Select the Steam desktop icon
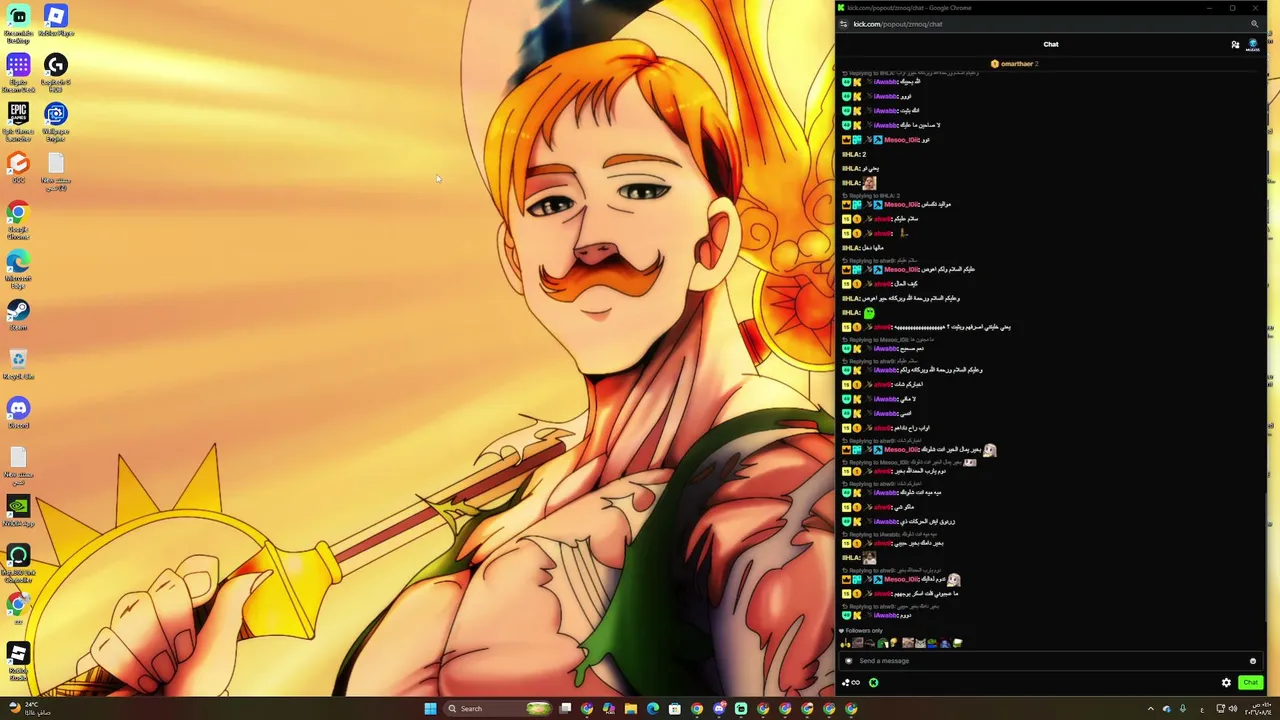Screen dimensions: 1280x720 (18, 315)
